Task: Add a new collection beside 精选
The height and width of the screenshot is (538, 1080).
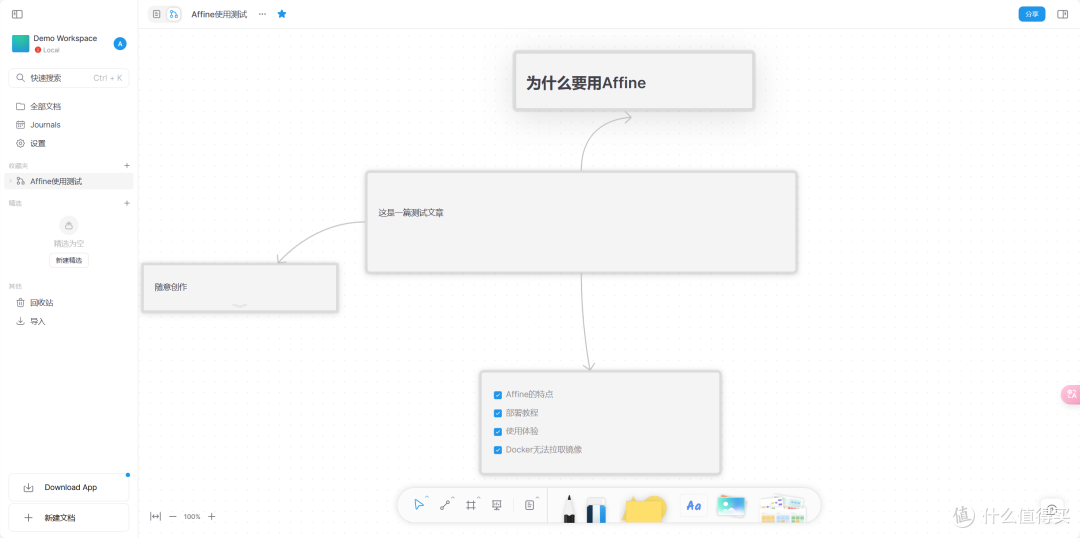Action: pos(127,203)
